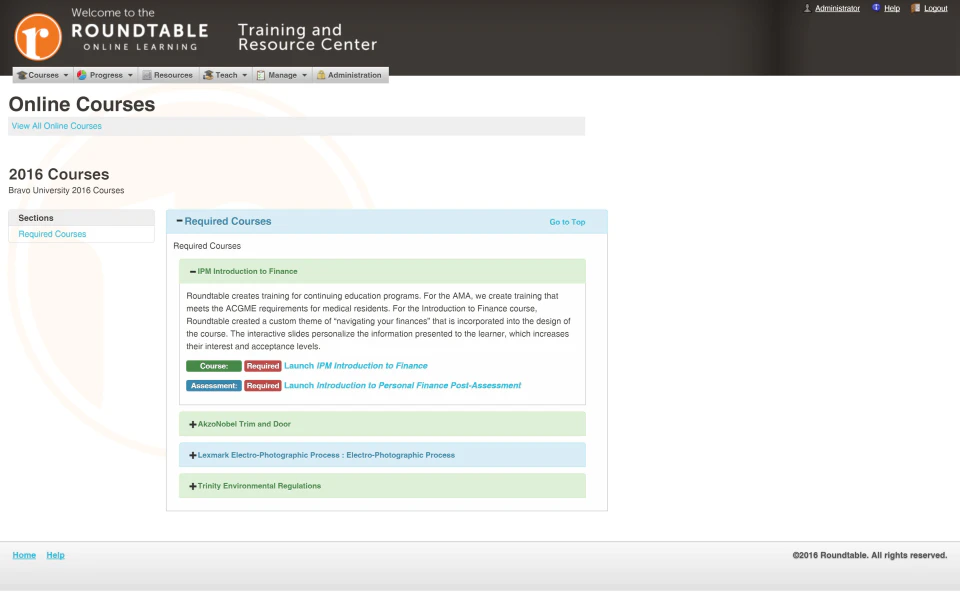Open the Resources image icon
Viewport: 960px width, 592px height.
click(146, 74)
